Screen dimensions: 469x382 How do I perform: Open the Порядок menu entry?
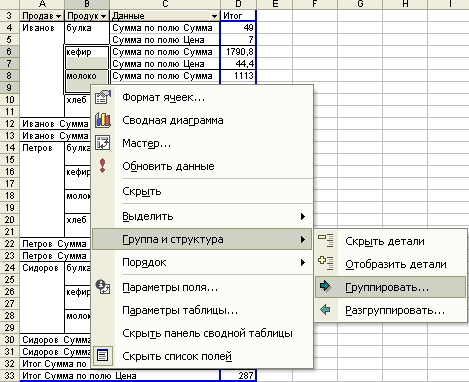coord(202,262)
